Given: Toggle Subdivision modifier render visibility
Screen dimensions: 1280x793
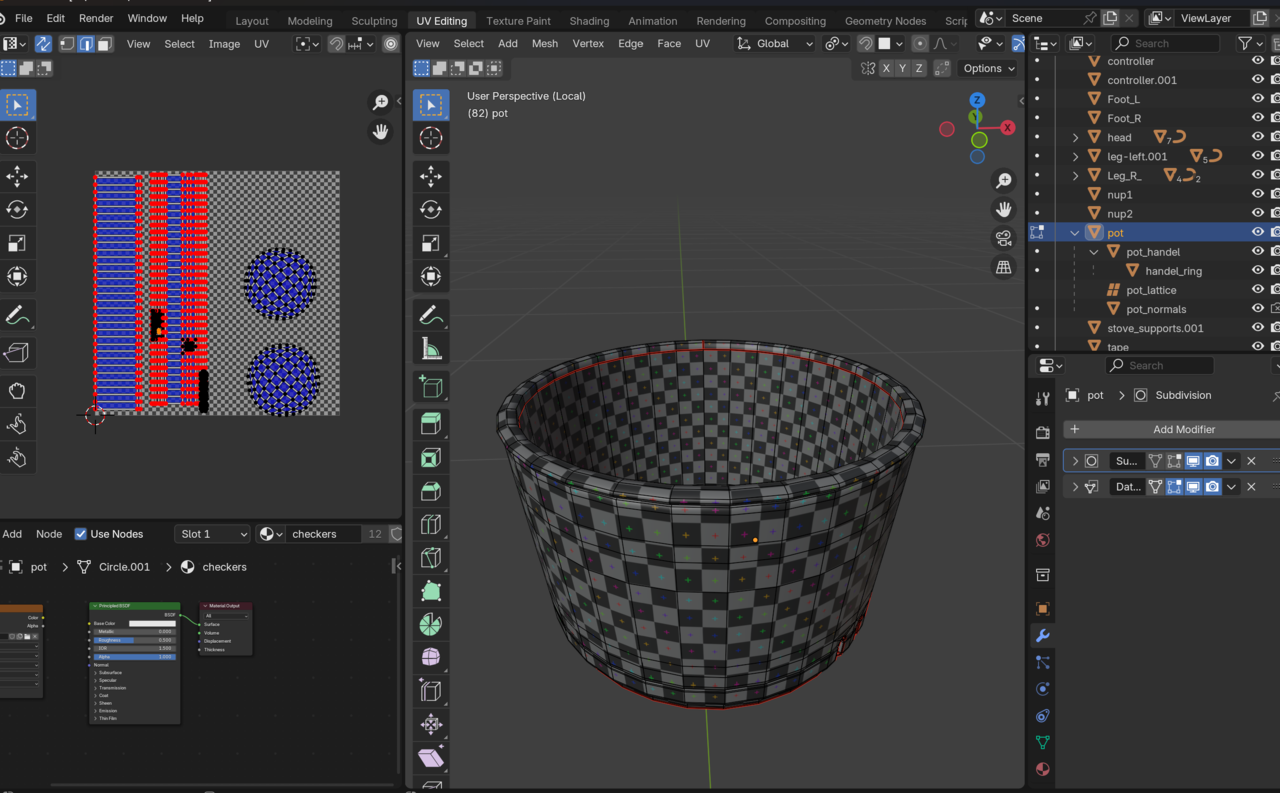Looking at the screenshot, I should (1212, 461).
